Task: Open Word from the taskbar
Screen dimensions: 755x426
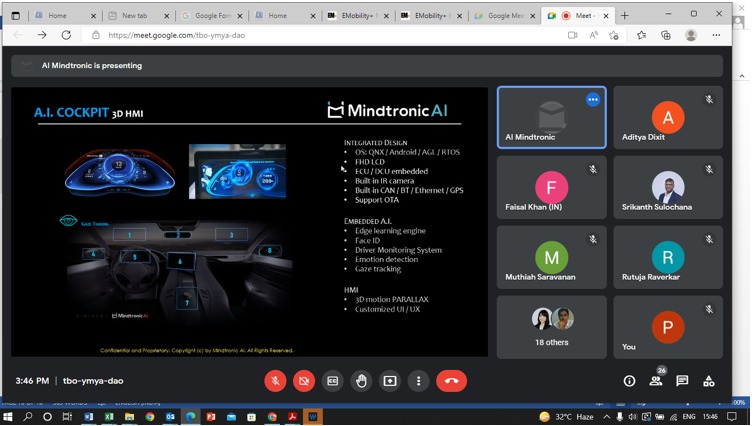Action: pyautogui.click(x=89, y=417)
